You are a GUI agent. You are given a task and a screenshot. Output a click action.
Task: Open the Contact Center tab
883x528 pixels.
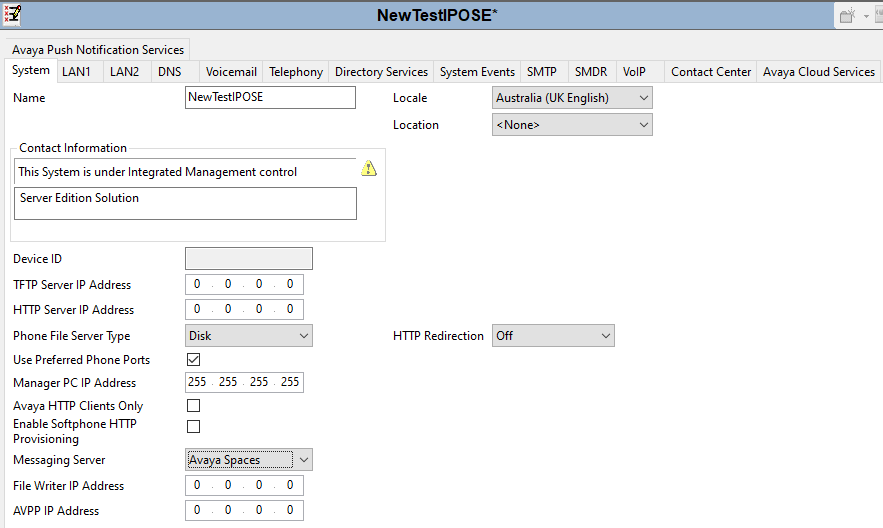pos(711,72)
